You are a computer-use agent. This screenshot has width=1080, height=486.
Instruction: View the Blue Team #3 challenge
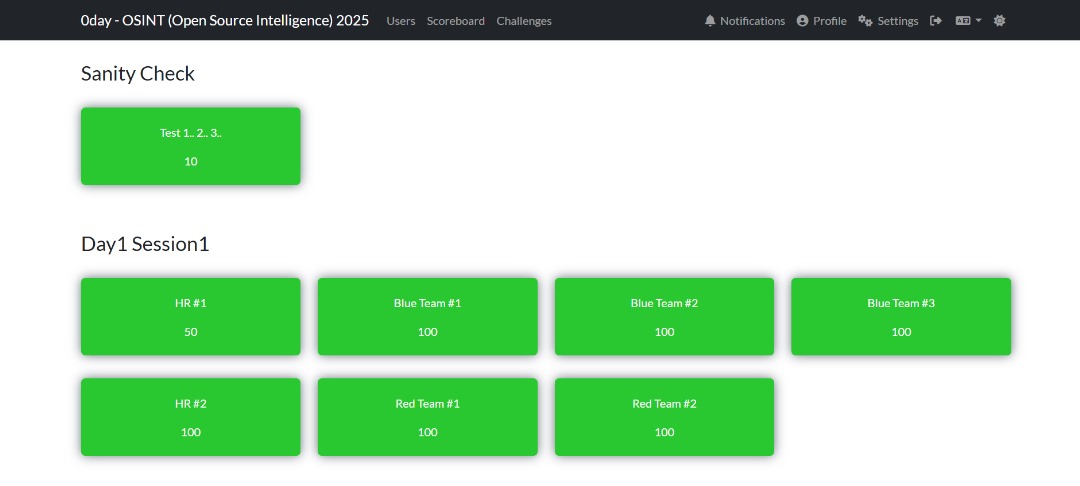(x=900, y=316)
